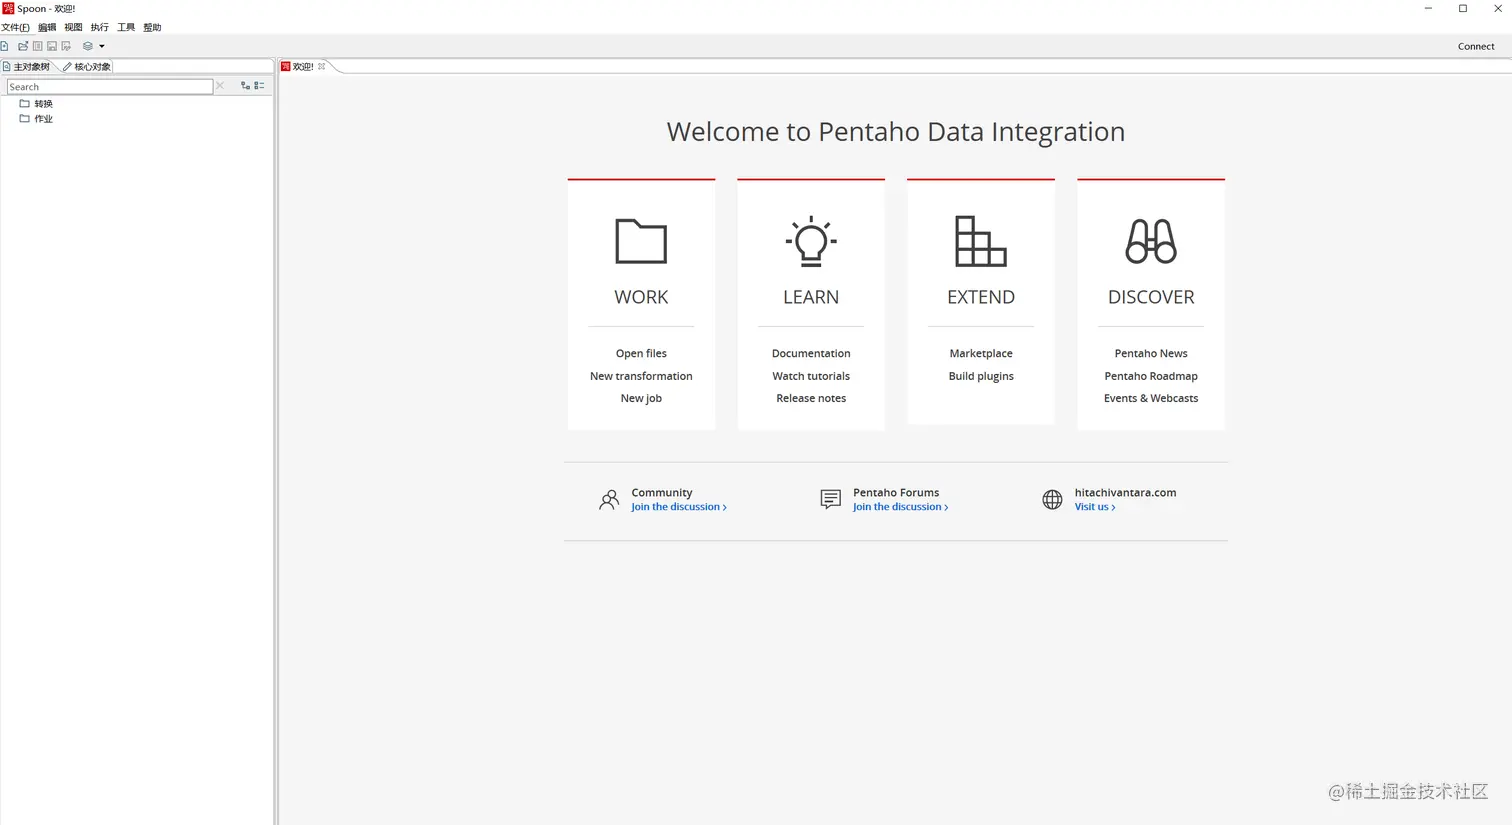This screenshot has height=825, width=1512.
Task: Open the Pentaho Roadmap link
Action: [x=1151, y=376]
